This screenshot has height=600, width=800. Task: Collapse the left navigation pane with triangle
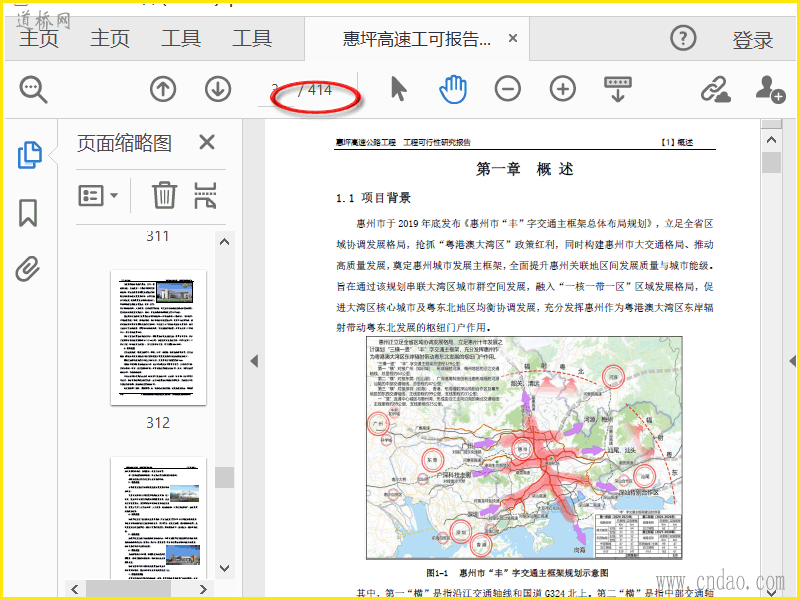pyautogui.click(x=254, y=361)
